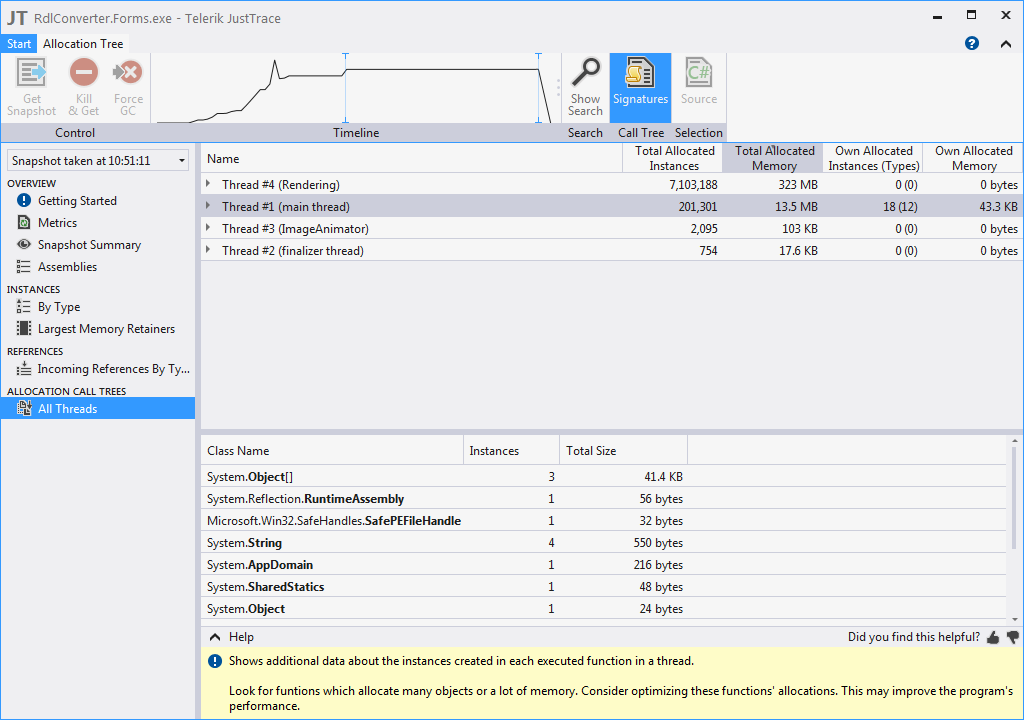
Task: Collapse the Help panel chevron
Action: 215,636
